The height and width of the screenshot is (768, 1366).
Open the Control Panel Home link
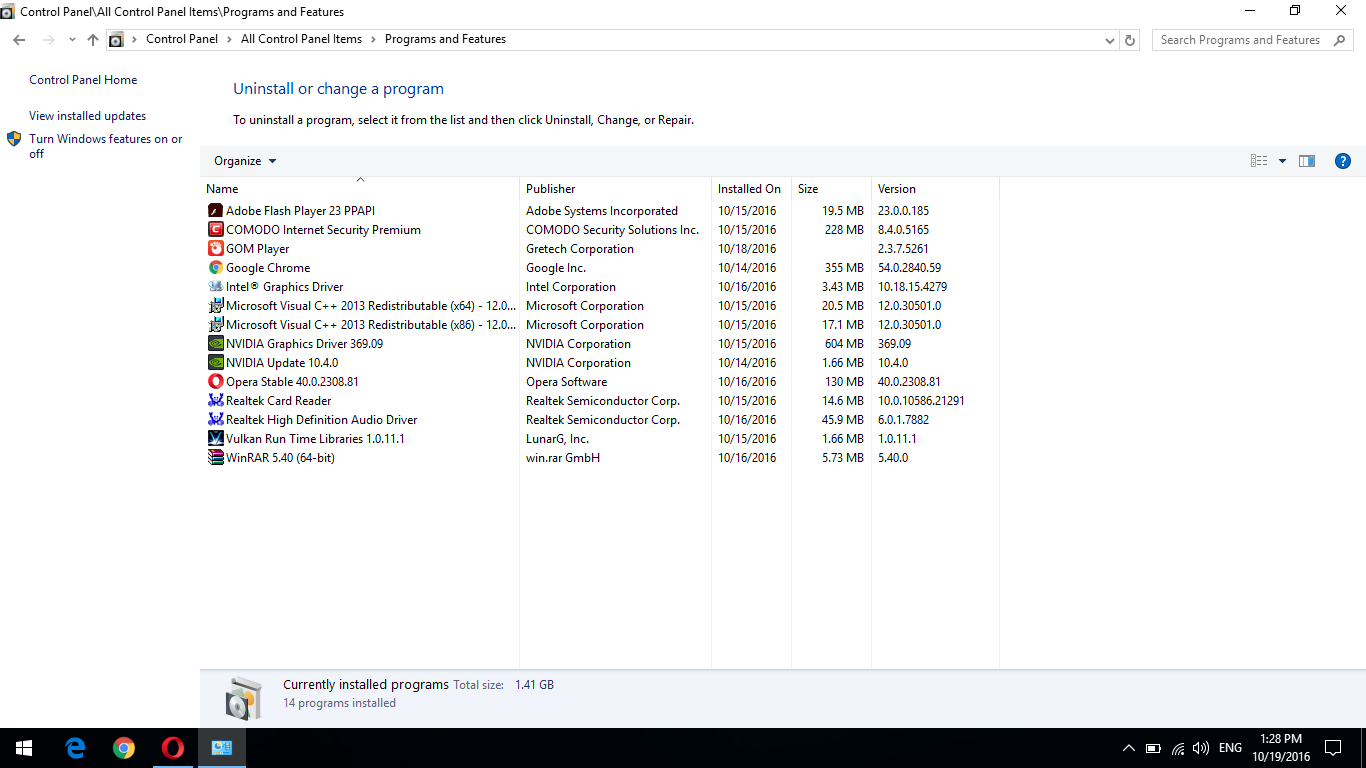pyautogui.click(x=83, y=80)
